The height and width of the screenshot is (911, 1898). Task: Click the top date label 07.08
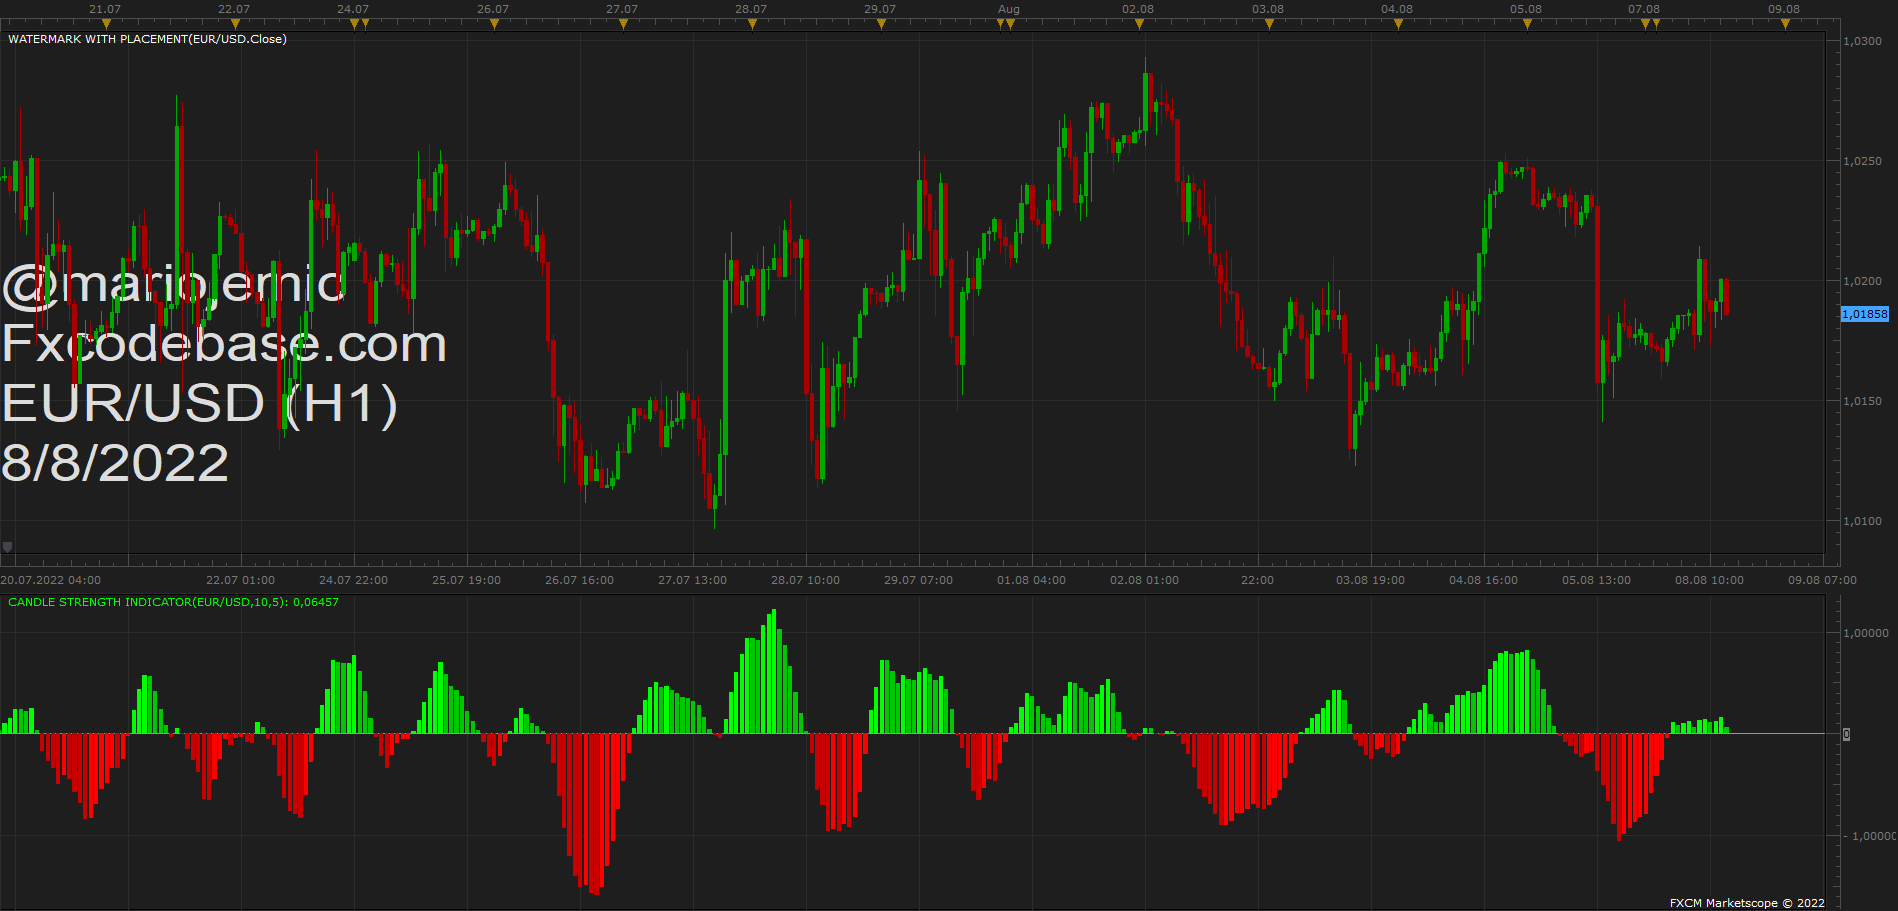coord(1644,9)
